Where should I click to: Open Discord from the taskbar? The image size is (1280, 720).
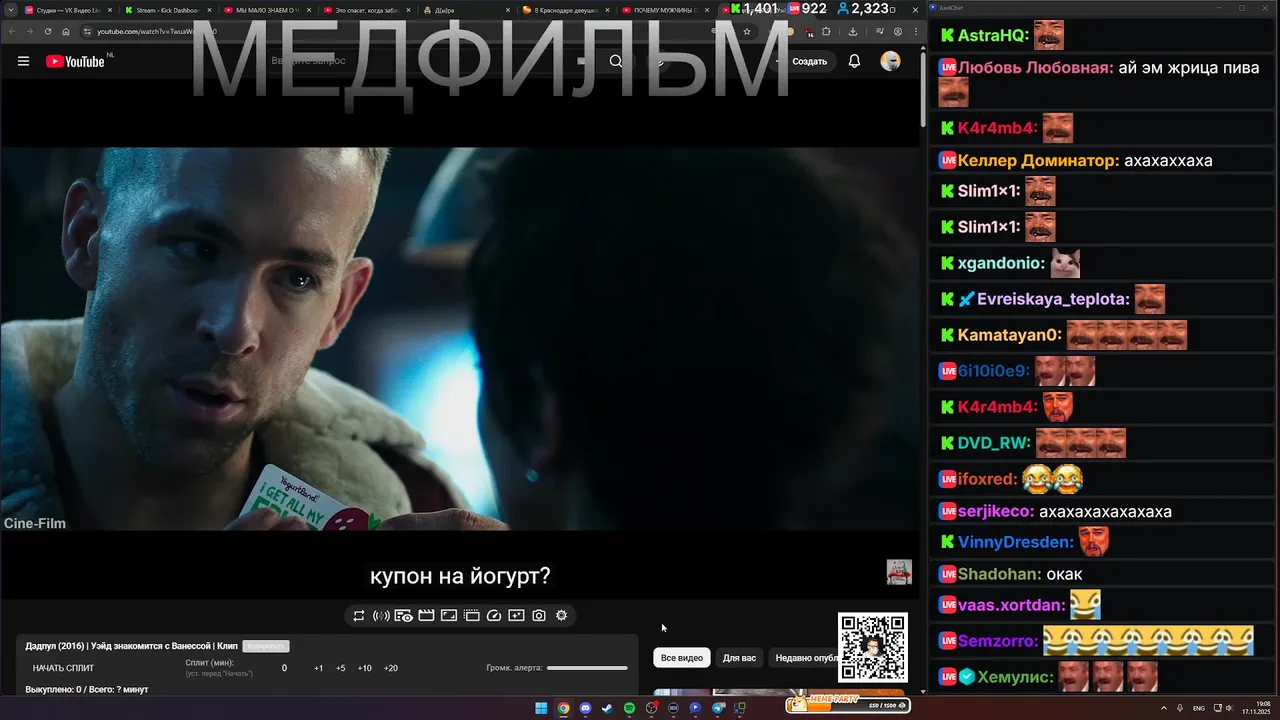585,708
